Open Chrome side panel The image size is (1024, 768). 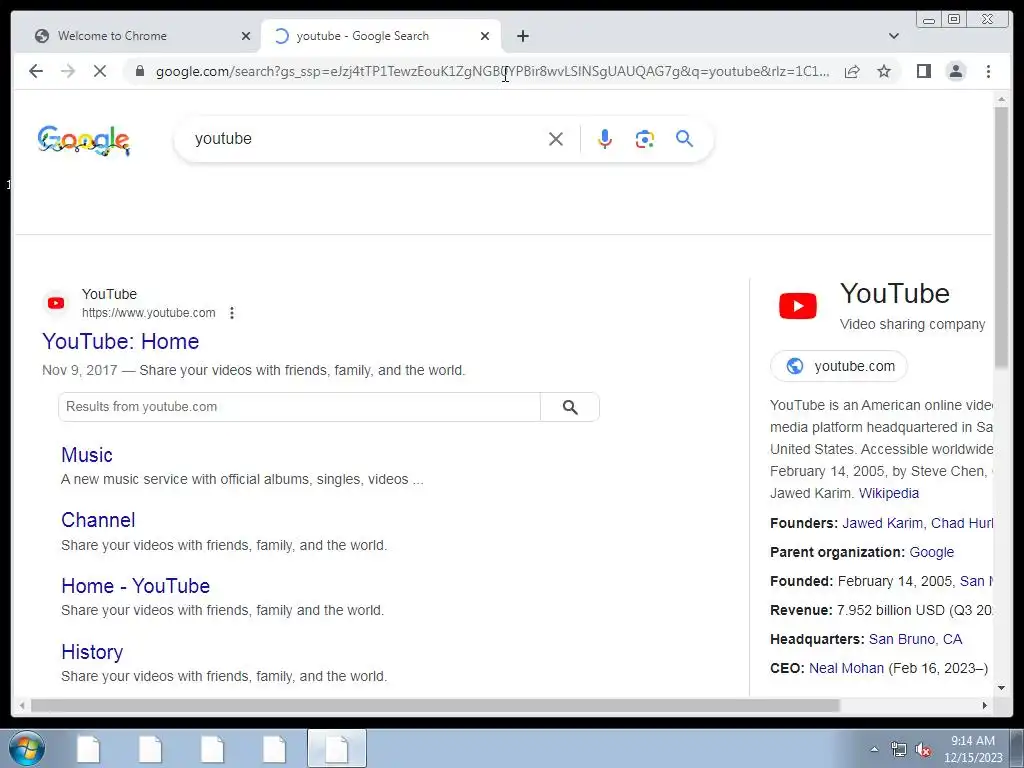pyautogui.click(x=923, y=71)
